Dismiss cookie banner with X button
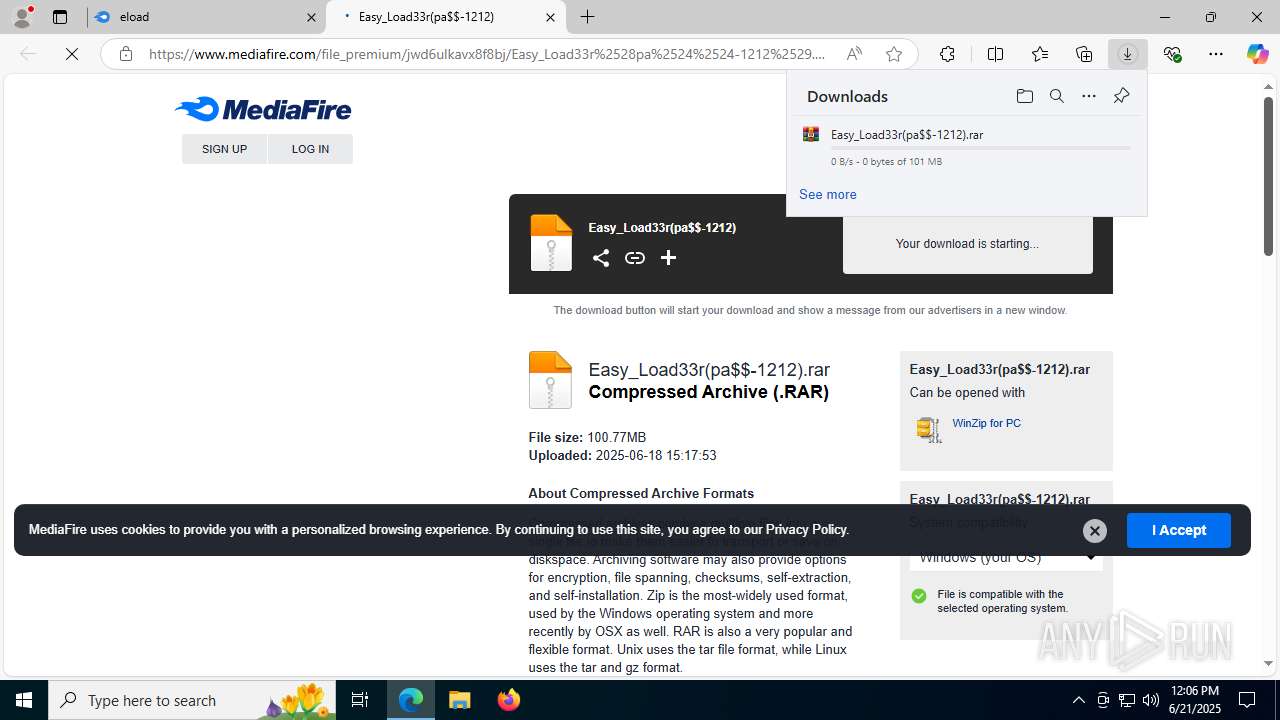The image size is (1280, 720). pos(1094,530)
